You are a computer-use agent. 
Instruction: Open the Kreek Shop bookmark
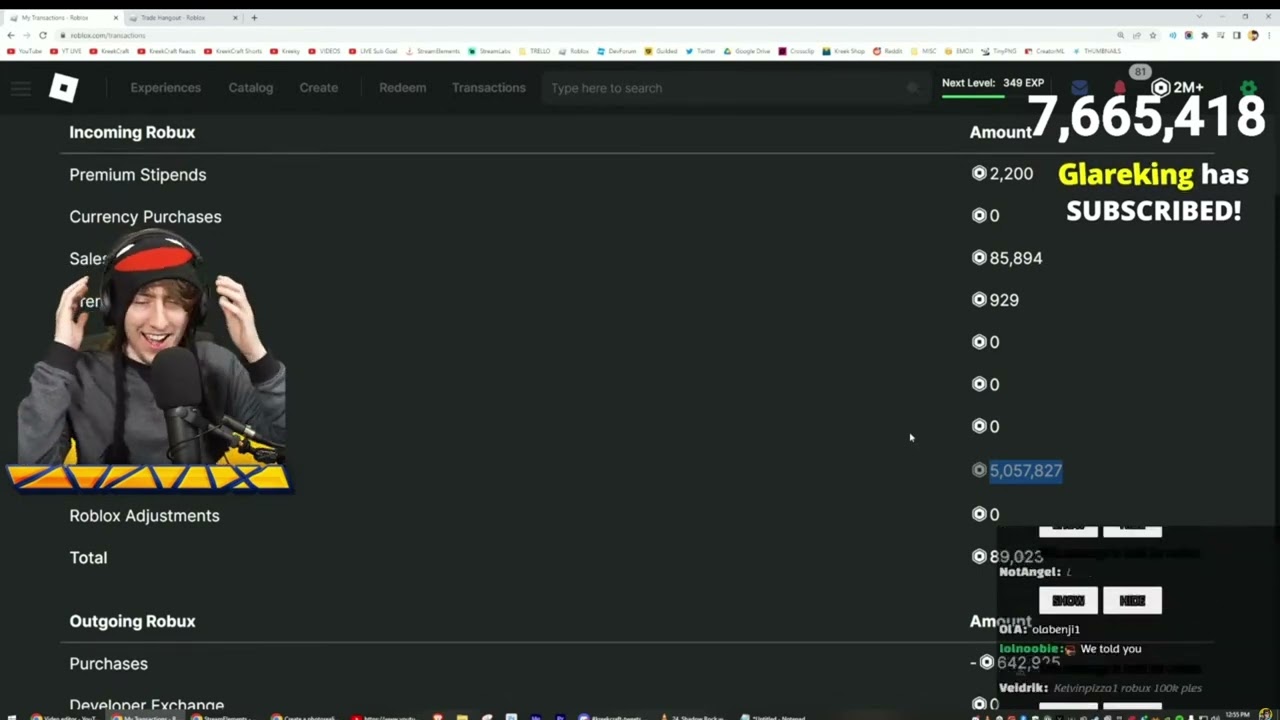tap(845, 51)
